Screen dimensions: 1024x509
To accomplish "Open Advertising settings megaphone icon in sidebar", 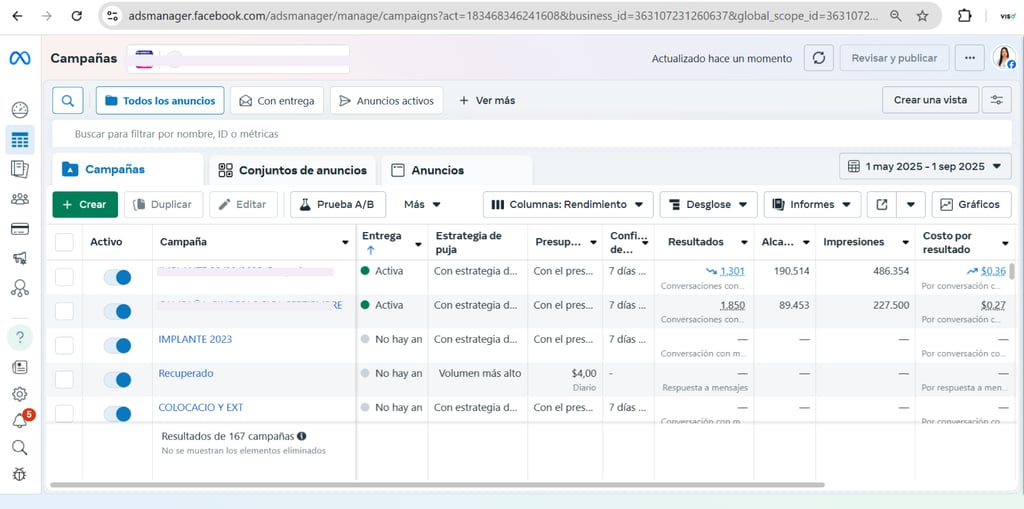I will (x=20, y=257).
